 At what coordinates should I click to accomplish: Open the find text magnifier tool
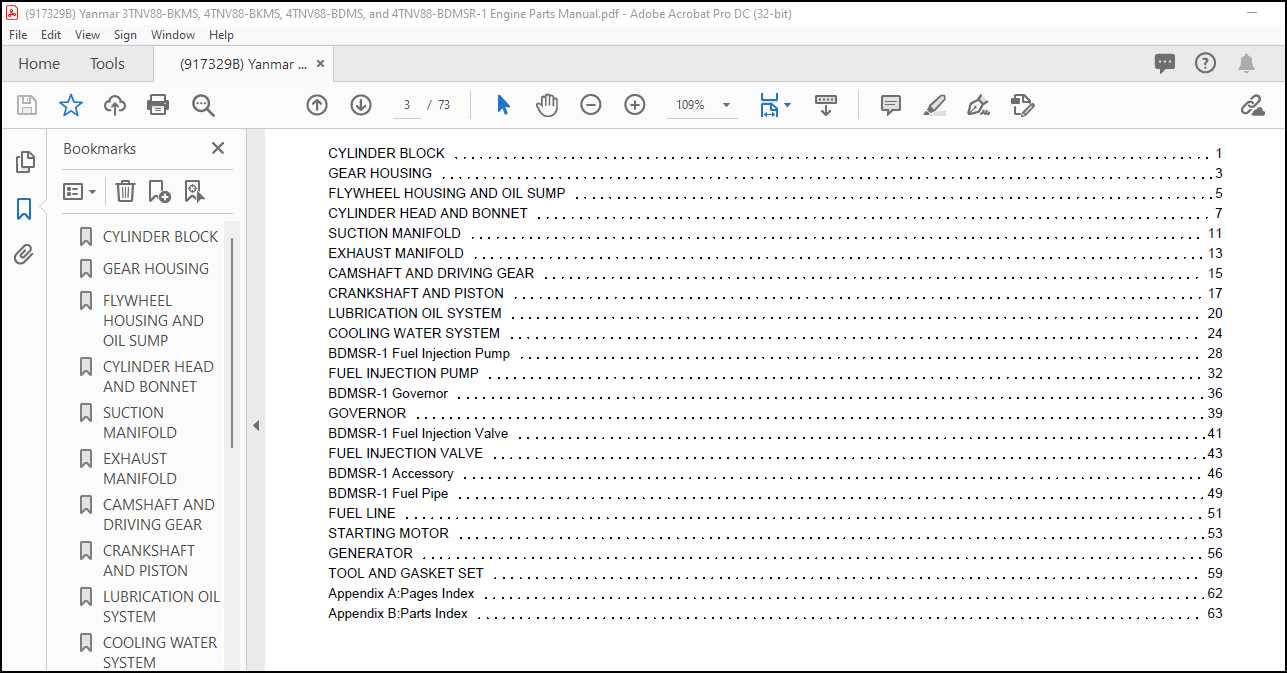click(203, 105)
